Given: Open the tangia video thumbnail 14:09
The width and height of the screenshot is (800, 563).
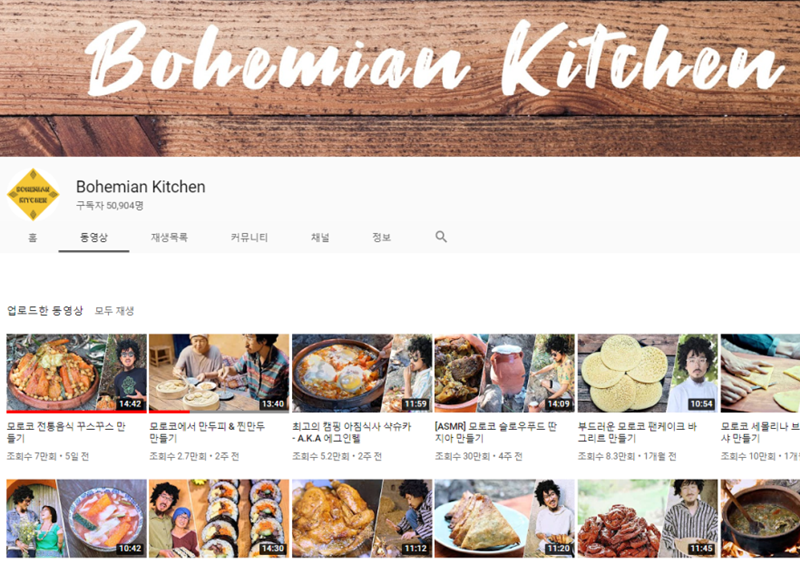Looking at the screenshot, I should 505,373.
